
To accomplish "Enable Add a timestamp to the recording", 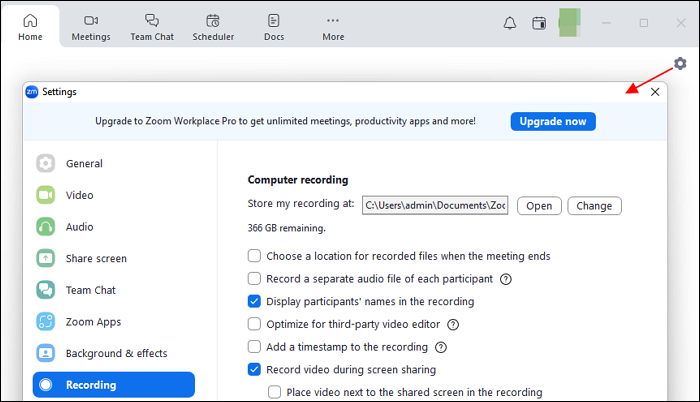I will (255, 347).
